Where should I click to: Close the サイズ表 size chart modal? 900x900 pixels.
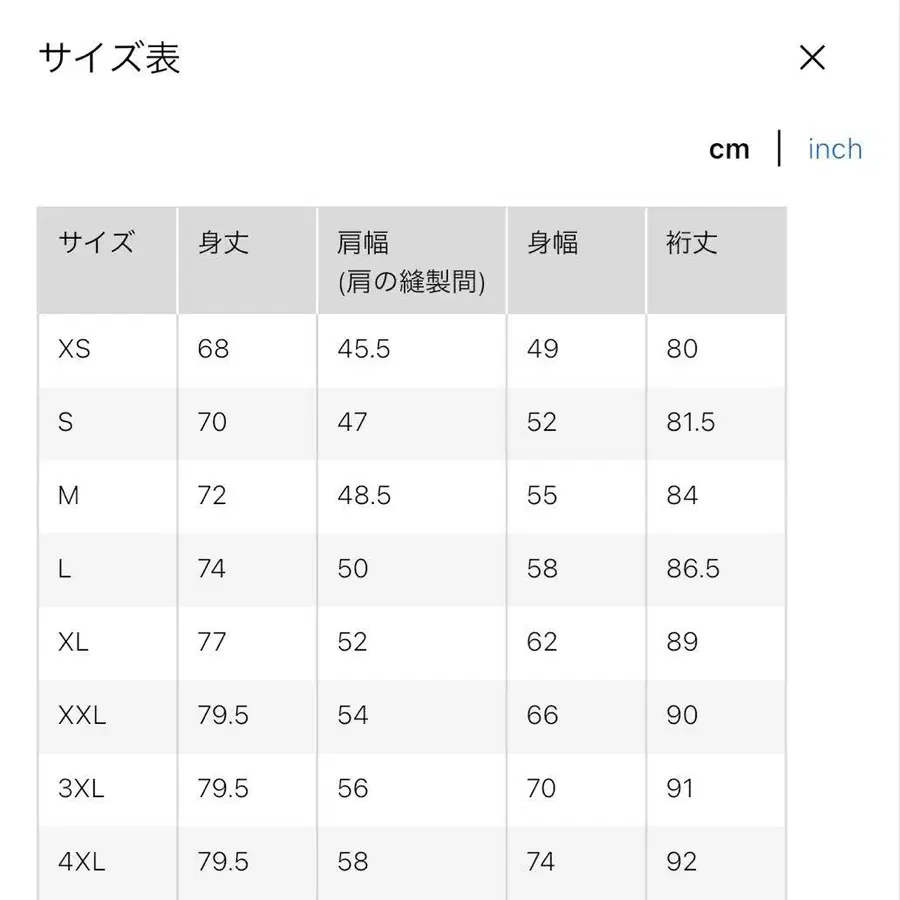tap(812, 58)
